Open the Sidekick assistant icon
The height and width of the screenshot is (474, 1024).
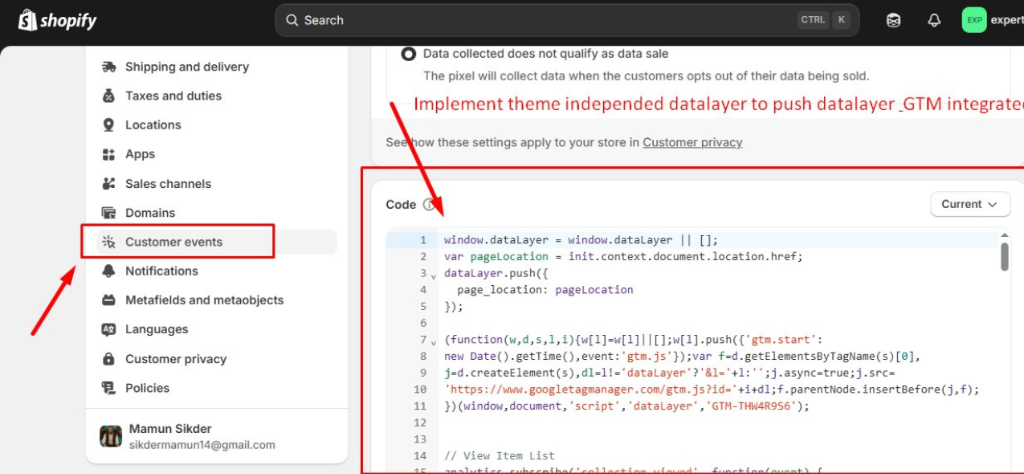point(893,20)
